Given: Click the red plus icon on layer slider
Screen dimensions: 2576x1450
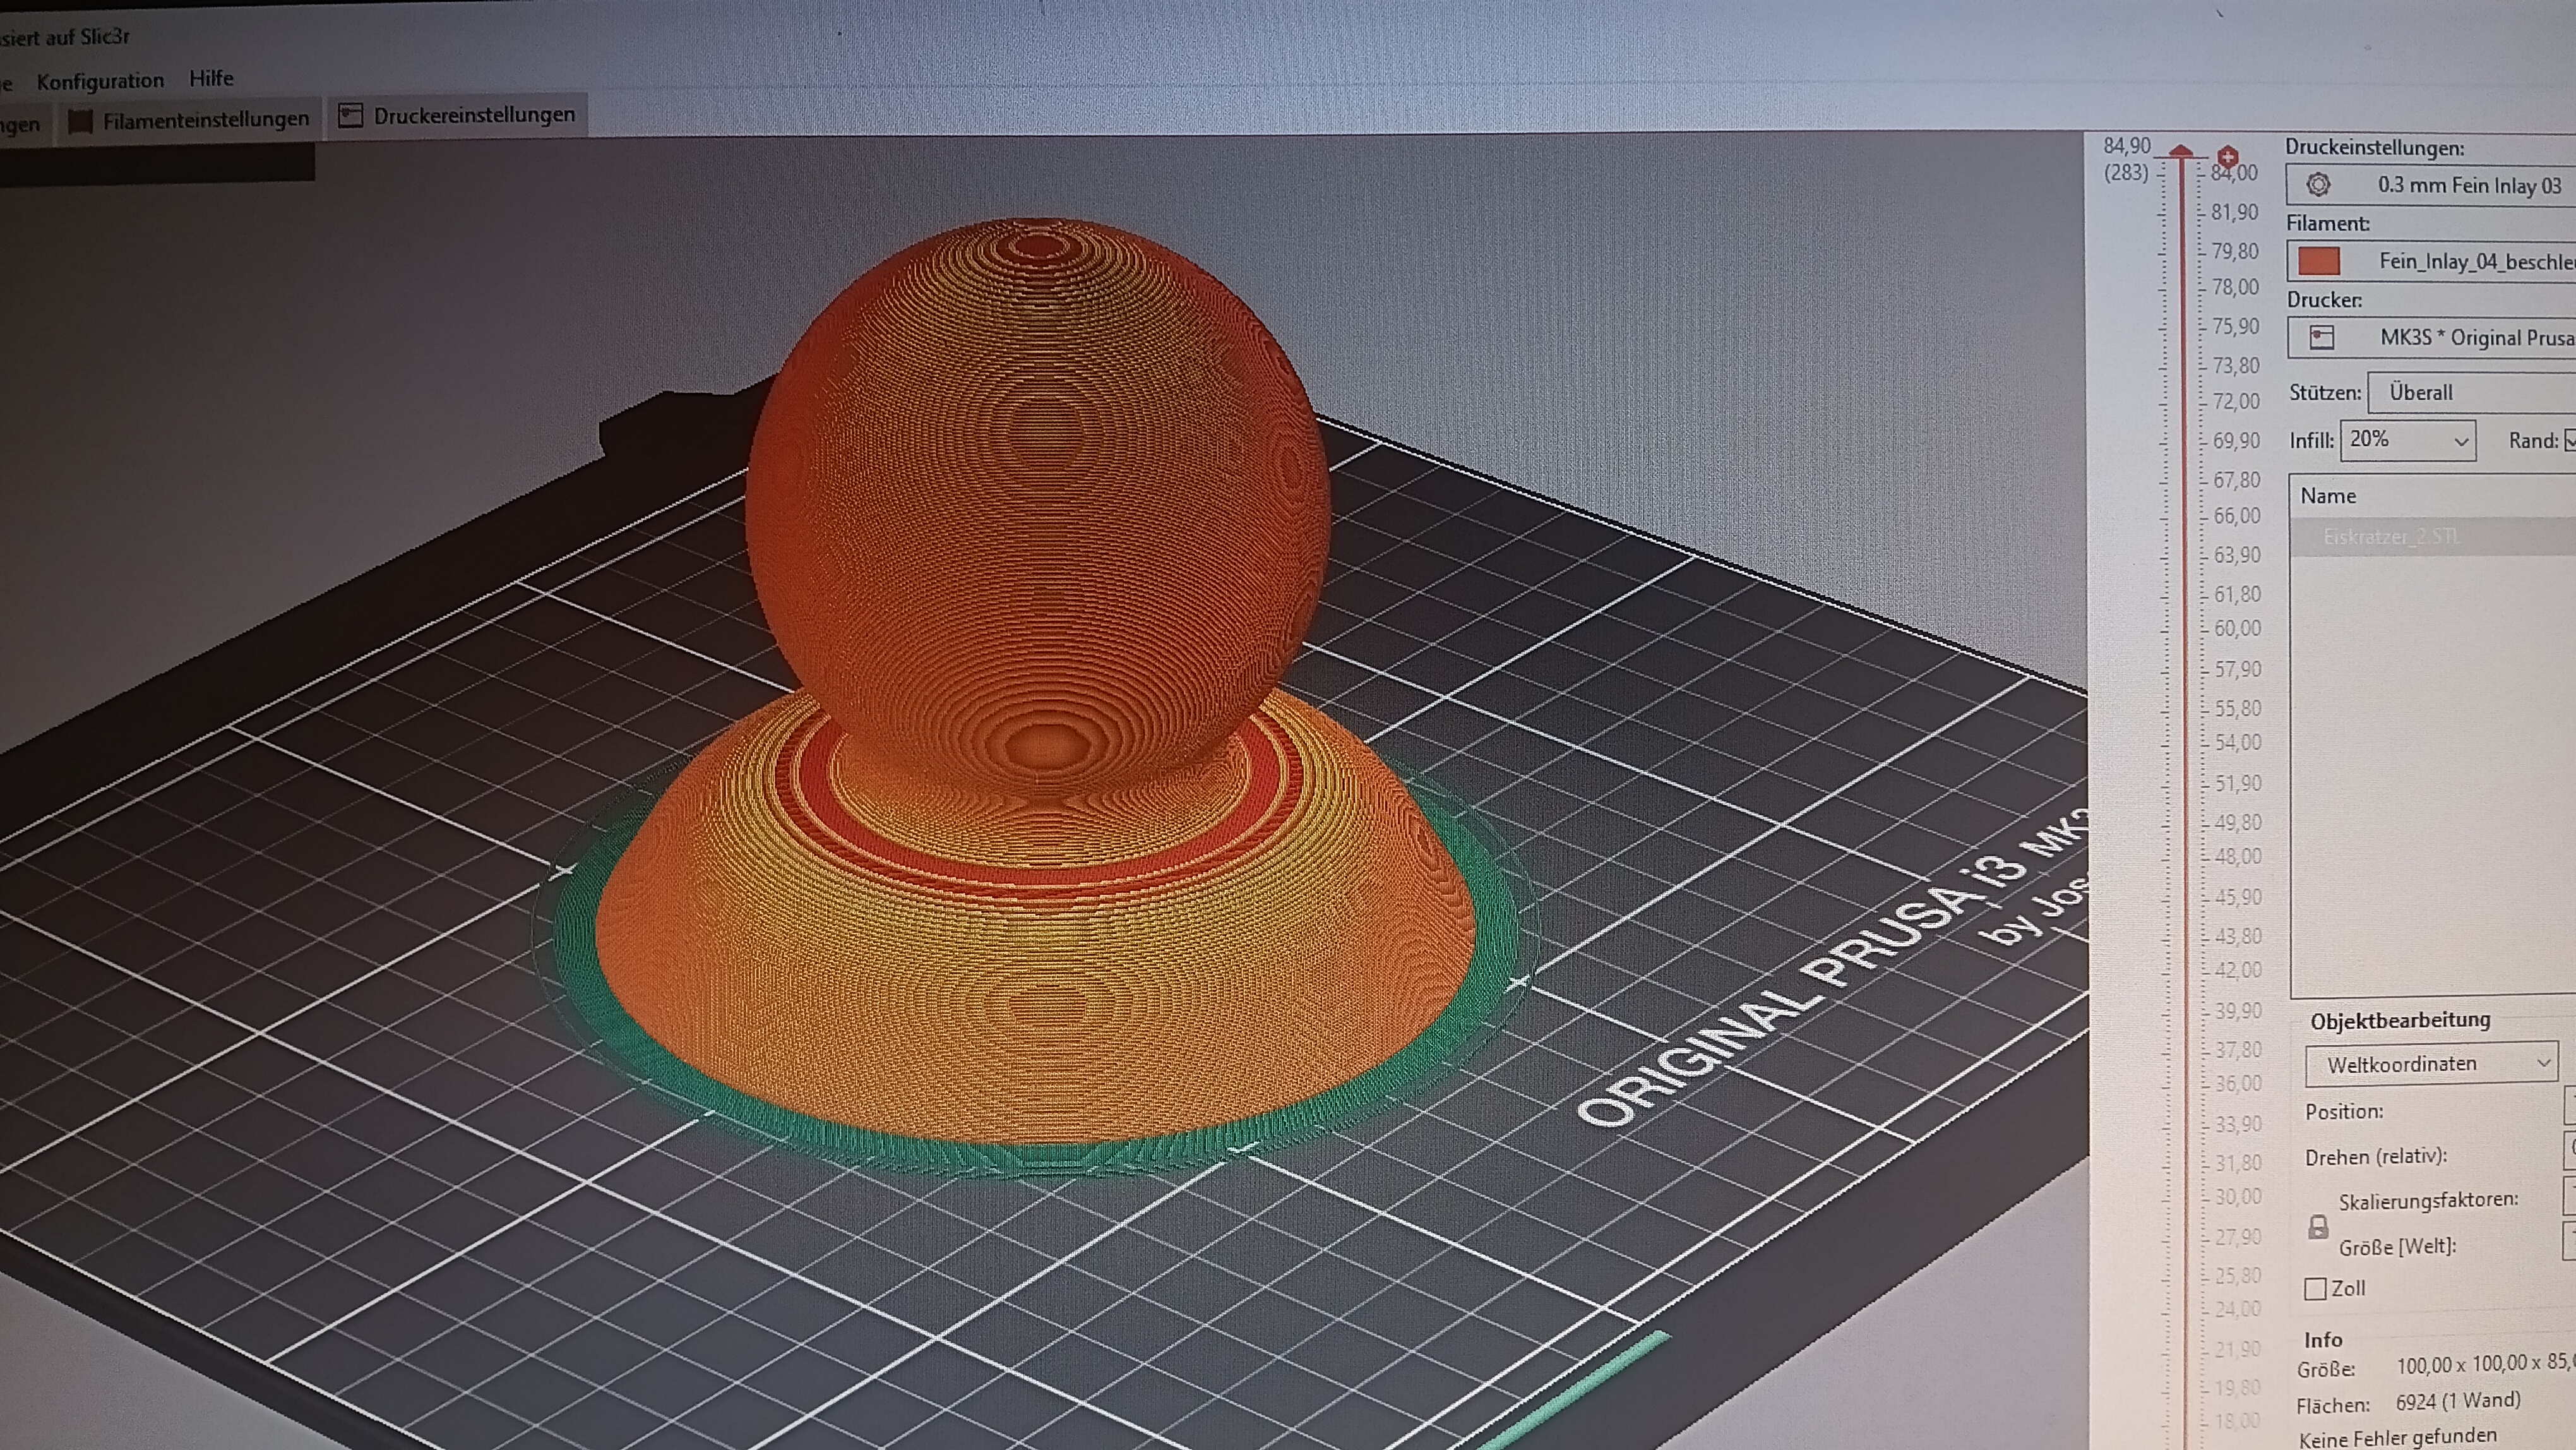Looking at the screenshot, I should click(x=2228, y=156).
